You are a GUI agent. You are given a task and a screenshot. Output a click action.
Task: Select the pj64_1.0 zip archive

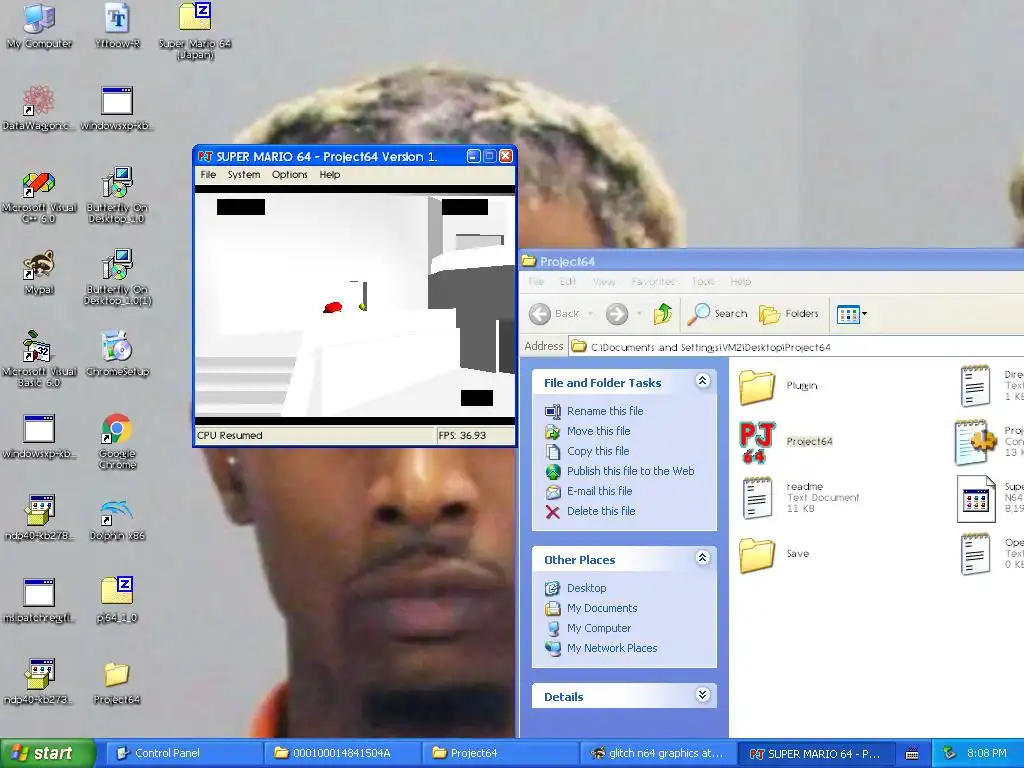[118, 600]
